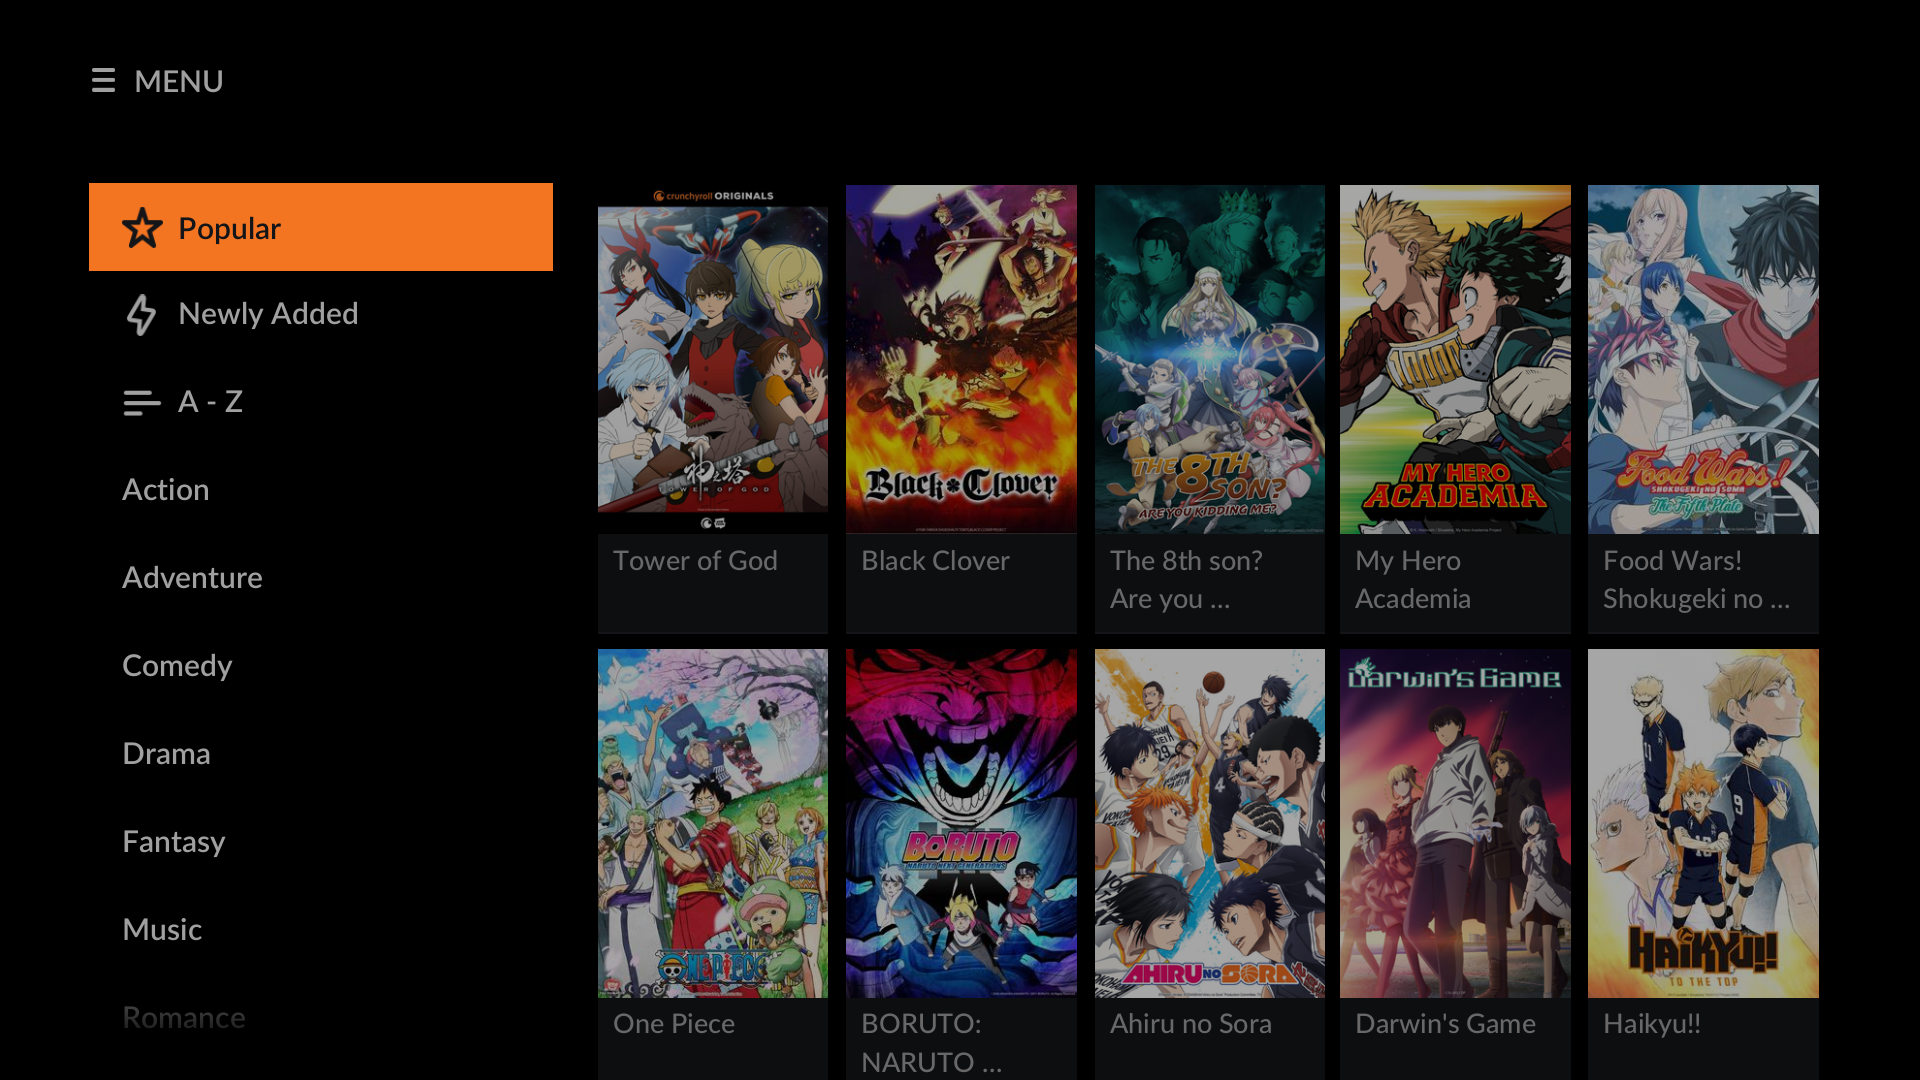Click the Newly Added lightning icon

tap(141, 314)
